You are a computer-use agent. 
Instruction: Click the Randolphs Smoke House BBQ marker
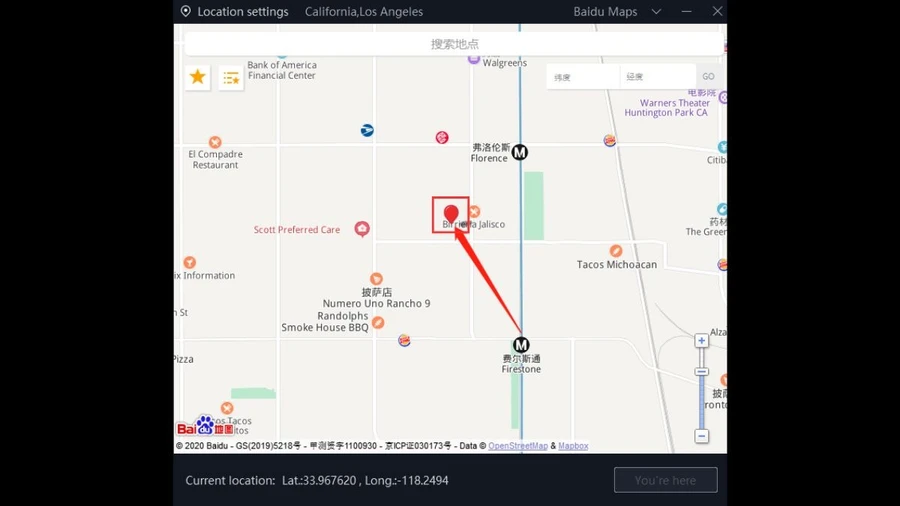[x=378, y=322]
